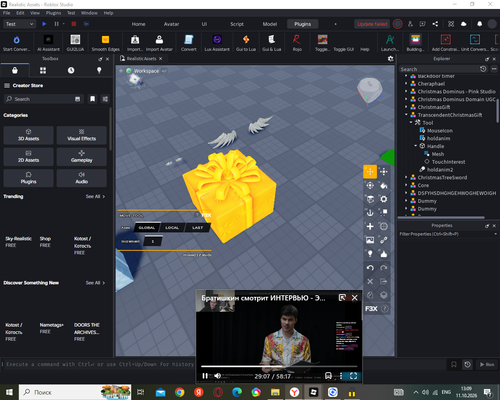The width and height of the screenshot is (500, 400).
Task: Open the Lux Assistant plugin
Action: [x=217, y=43]
